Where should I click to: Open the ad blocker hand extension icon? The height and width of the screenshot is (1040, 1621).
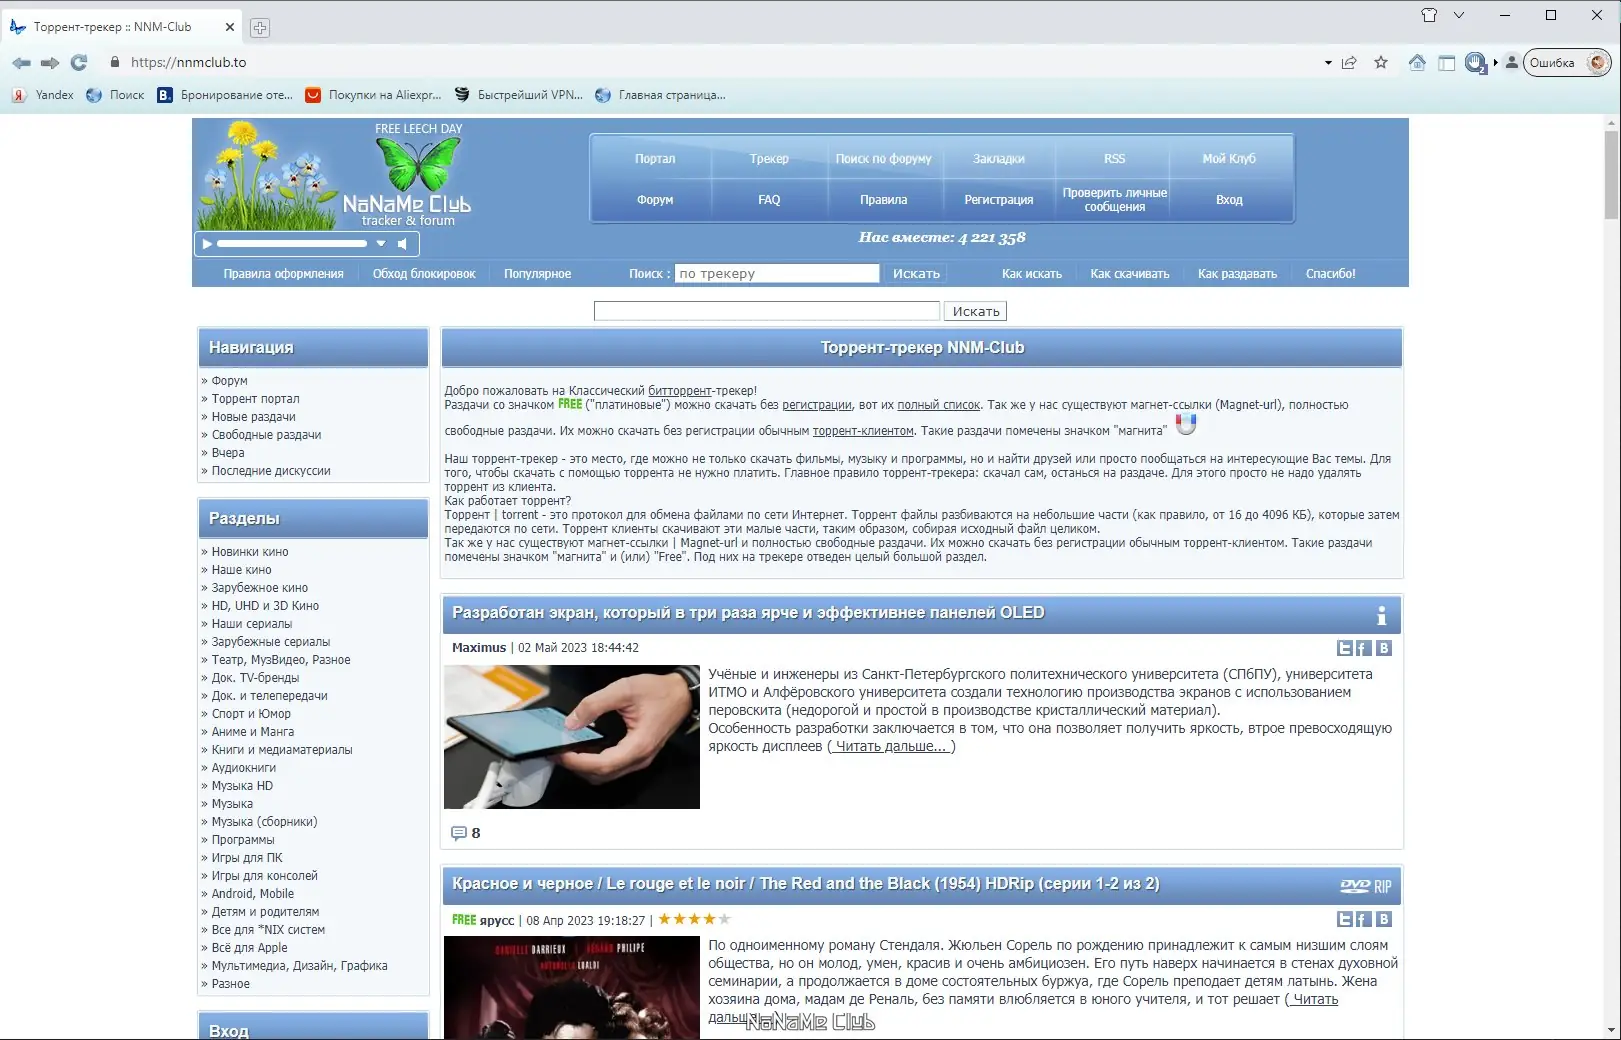point(1475,63)
